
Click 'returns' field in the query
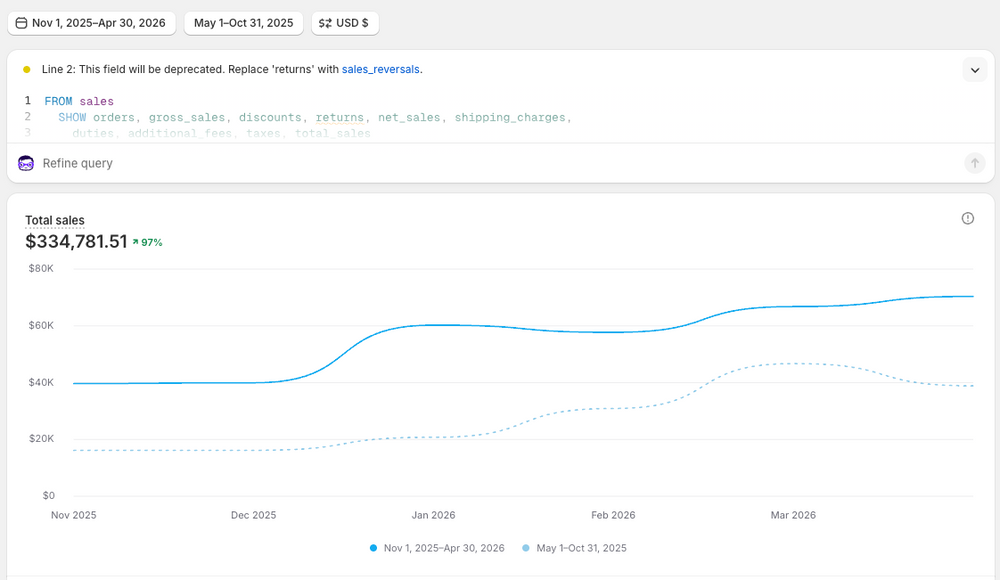tap(339, 117)
